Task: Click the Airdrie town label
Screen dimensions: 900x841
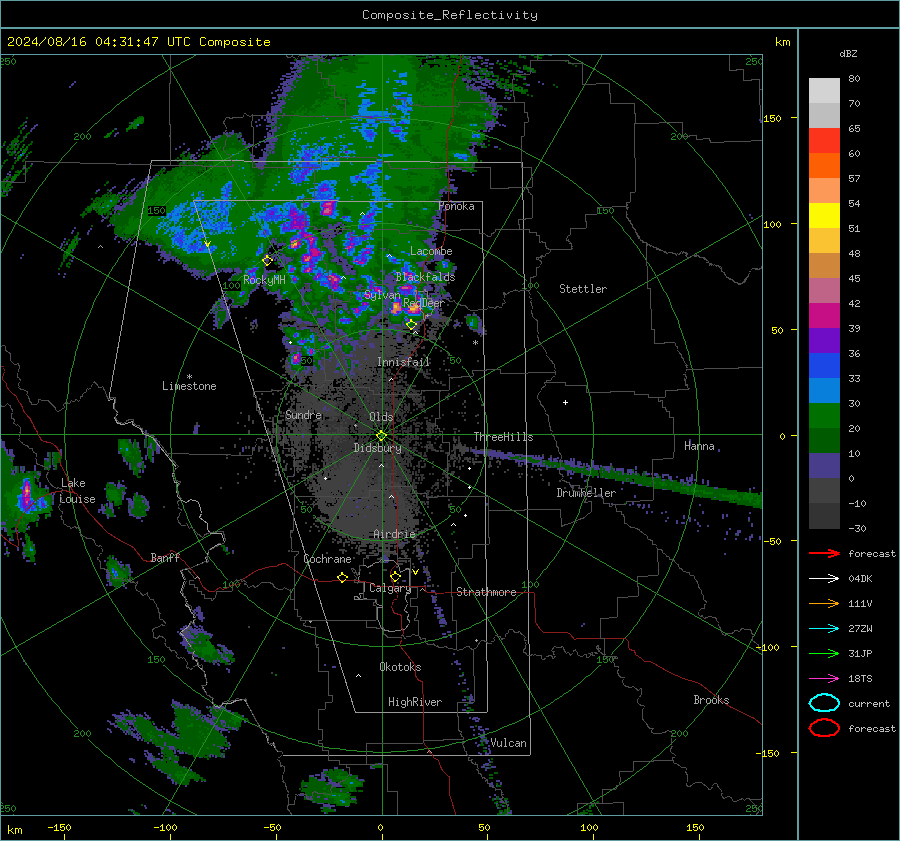Action: [394, 534]
